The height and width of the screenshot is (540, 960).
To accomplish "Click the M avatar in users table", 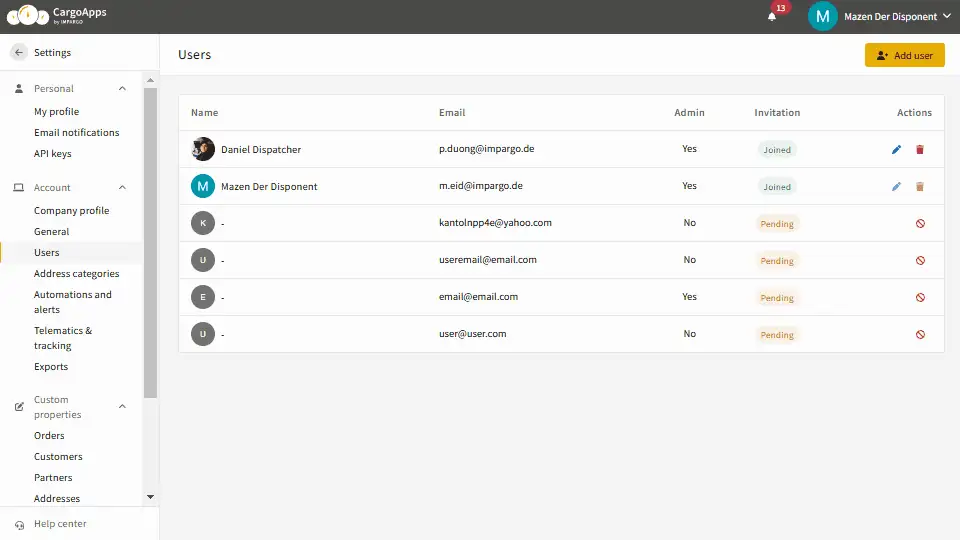I will (x=203, y=186).
